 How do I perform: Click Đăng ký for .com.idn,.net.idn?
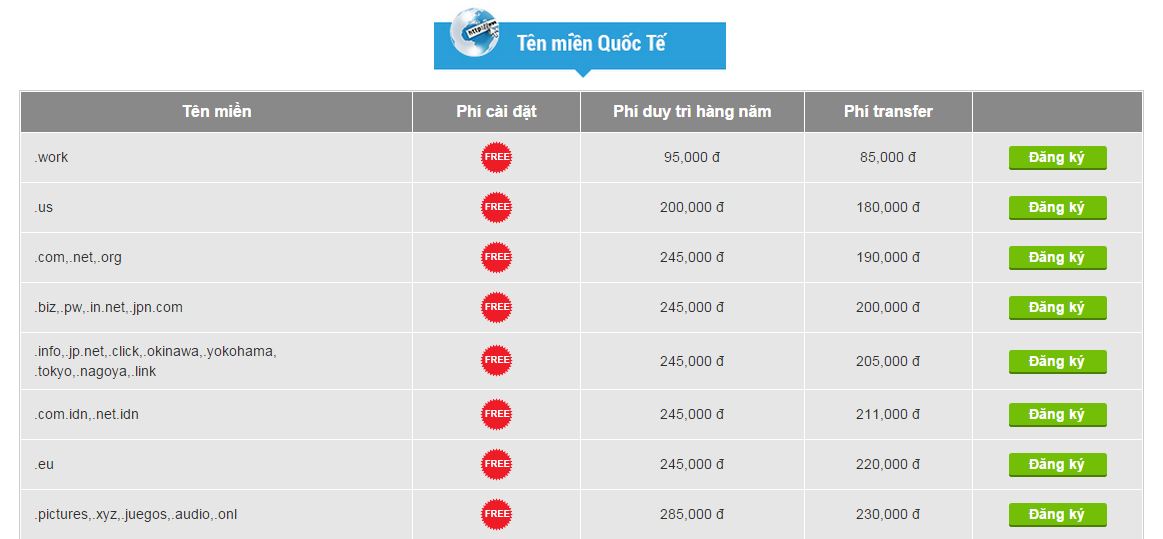tap(1057, 414)
